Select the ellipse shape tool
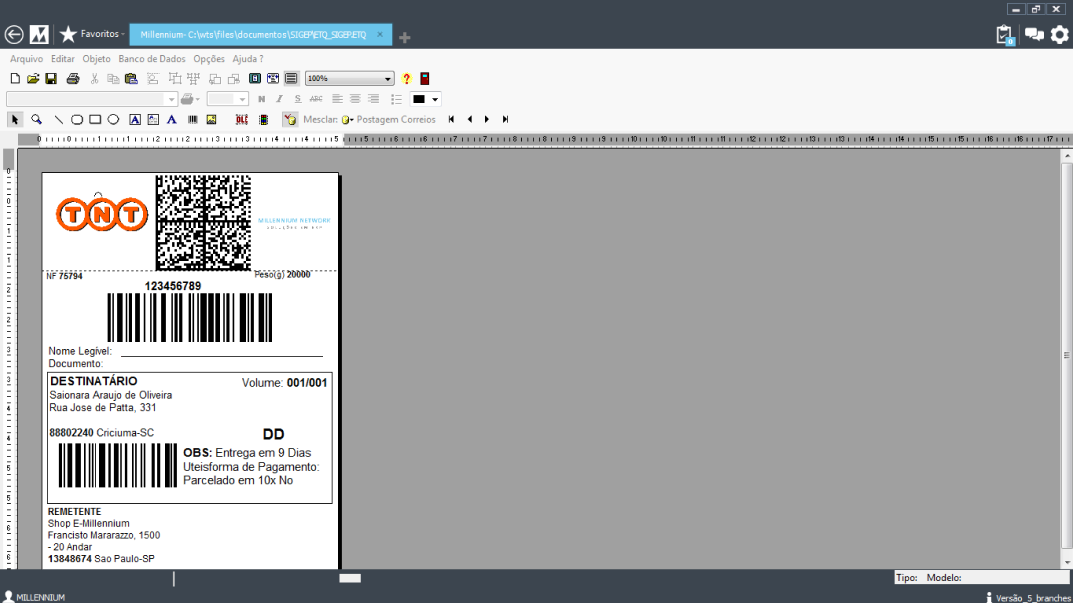The width and height of the screenshot is (1073, 603). point(114,119)
